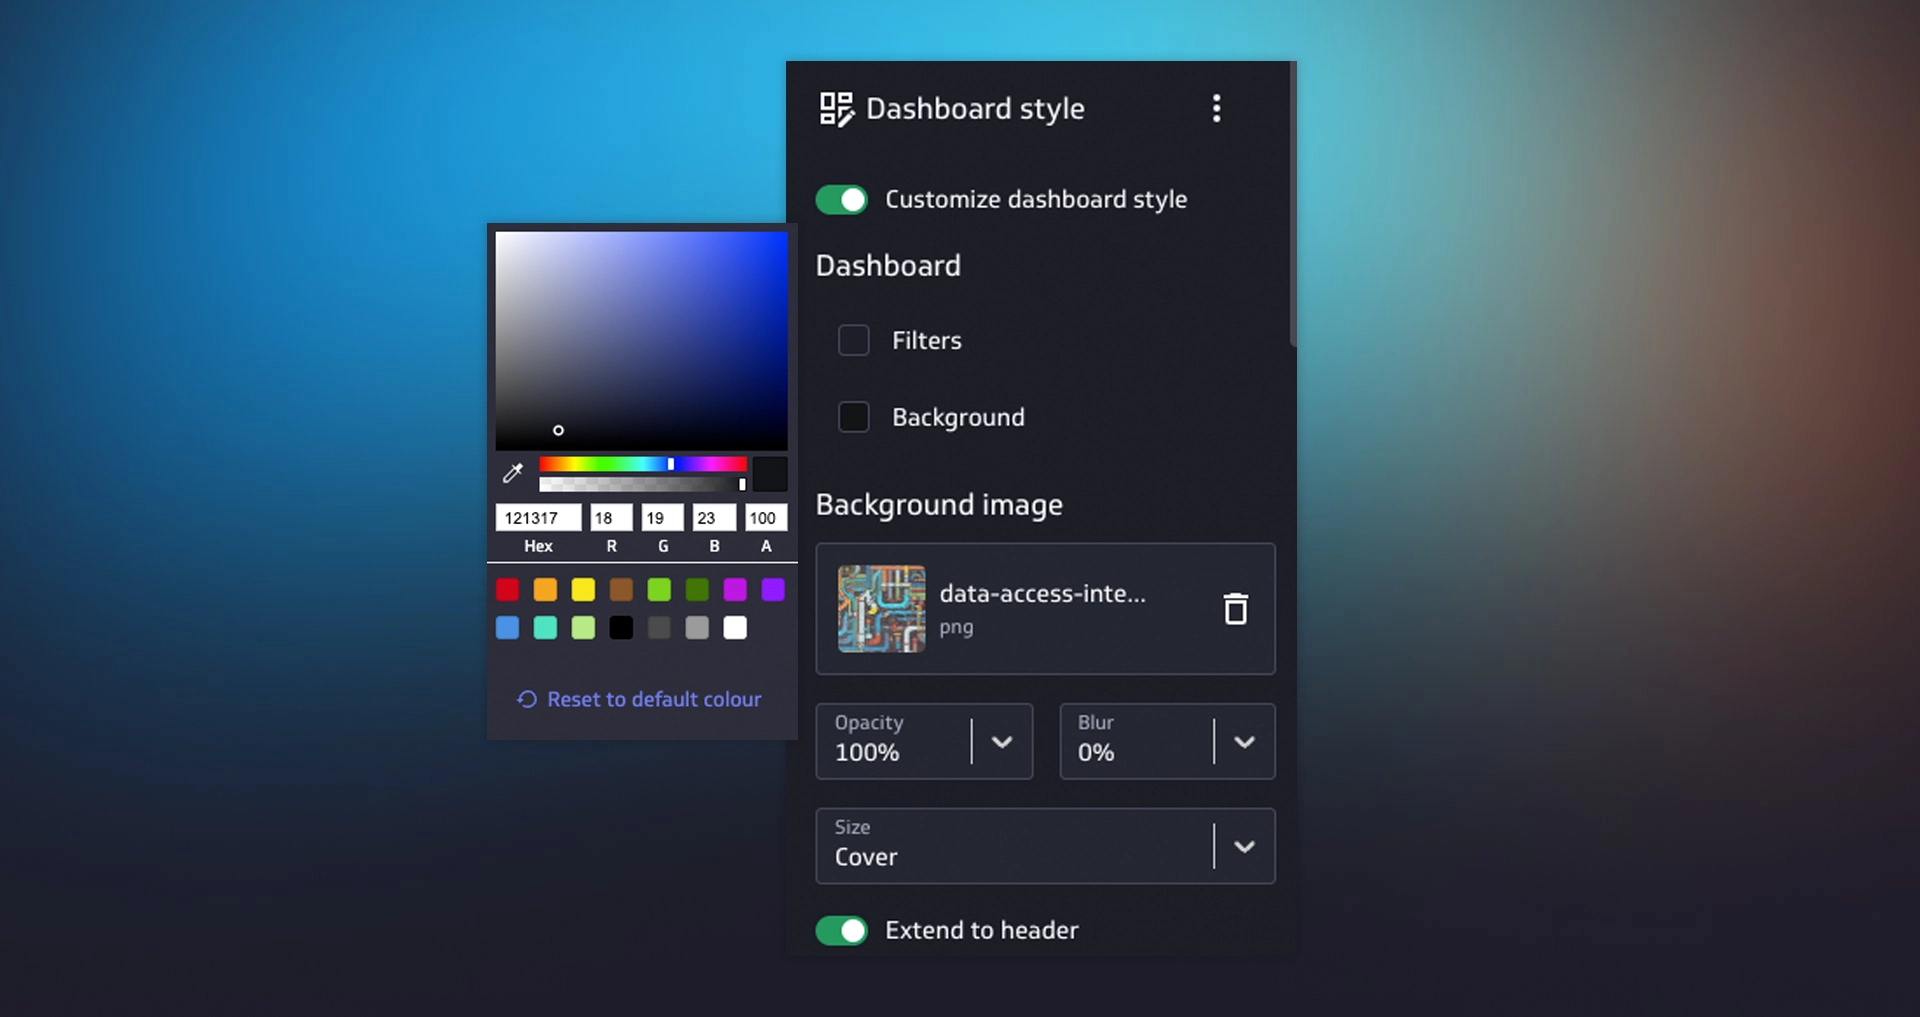Select the red preset color swatch

pyautogui.click(x=507, y=590)
